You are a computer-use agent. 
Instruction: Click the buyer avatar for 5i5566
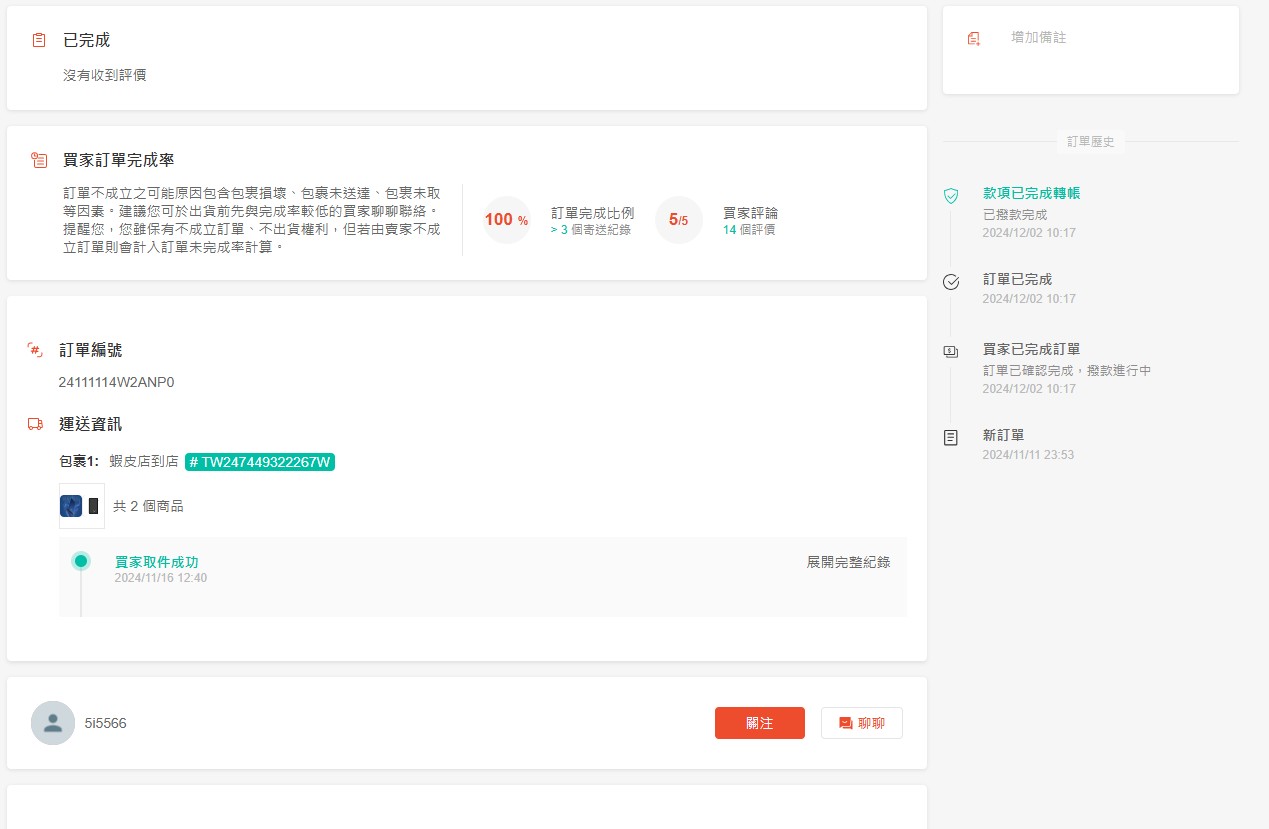coord(53,723)
